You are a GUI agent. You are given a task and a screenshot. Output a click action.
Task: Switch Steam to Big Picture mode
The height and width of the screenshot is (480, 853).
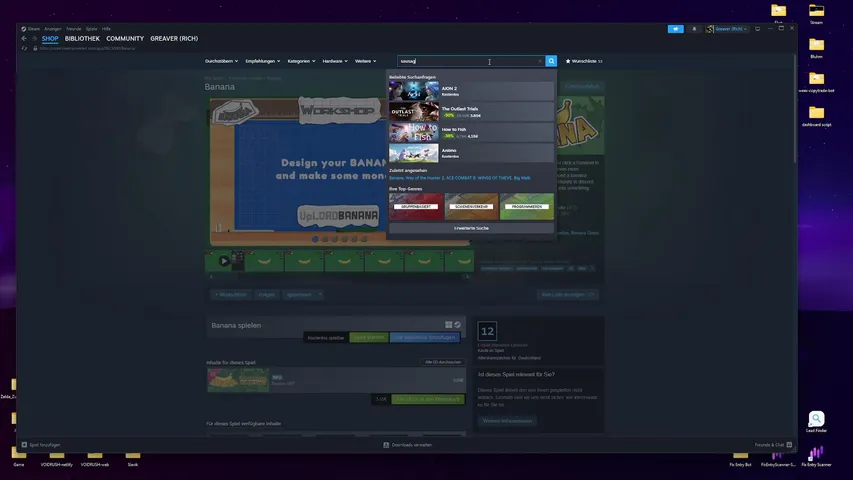tap(757, 29)
